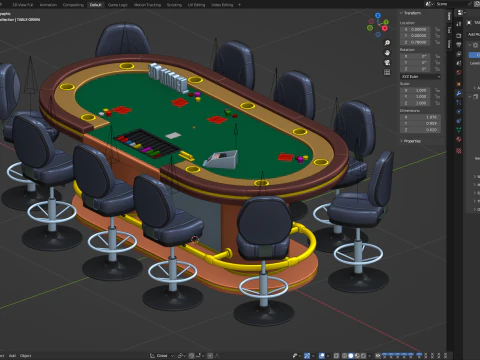The height and width of the screenshot is (360, 480).
Task: Open the Material properties tab icon
Action: coord(459,139)
